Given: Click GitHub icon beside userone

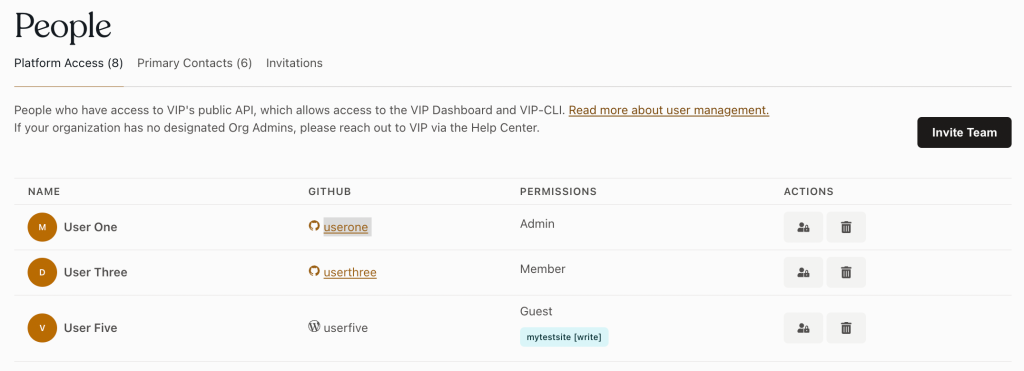Looking at the screenshot, I should pyautogui.click(x=314, y=226).
